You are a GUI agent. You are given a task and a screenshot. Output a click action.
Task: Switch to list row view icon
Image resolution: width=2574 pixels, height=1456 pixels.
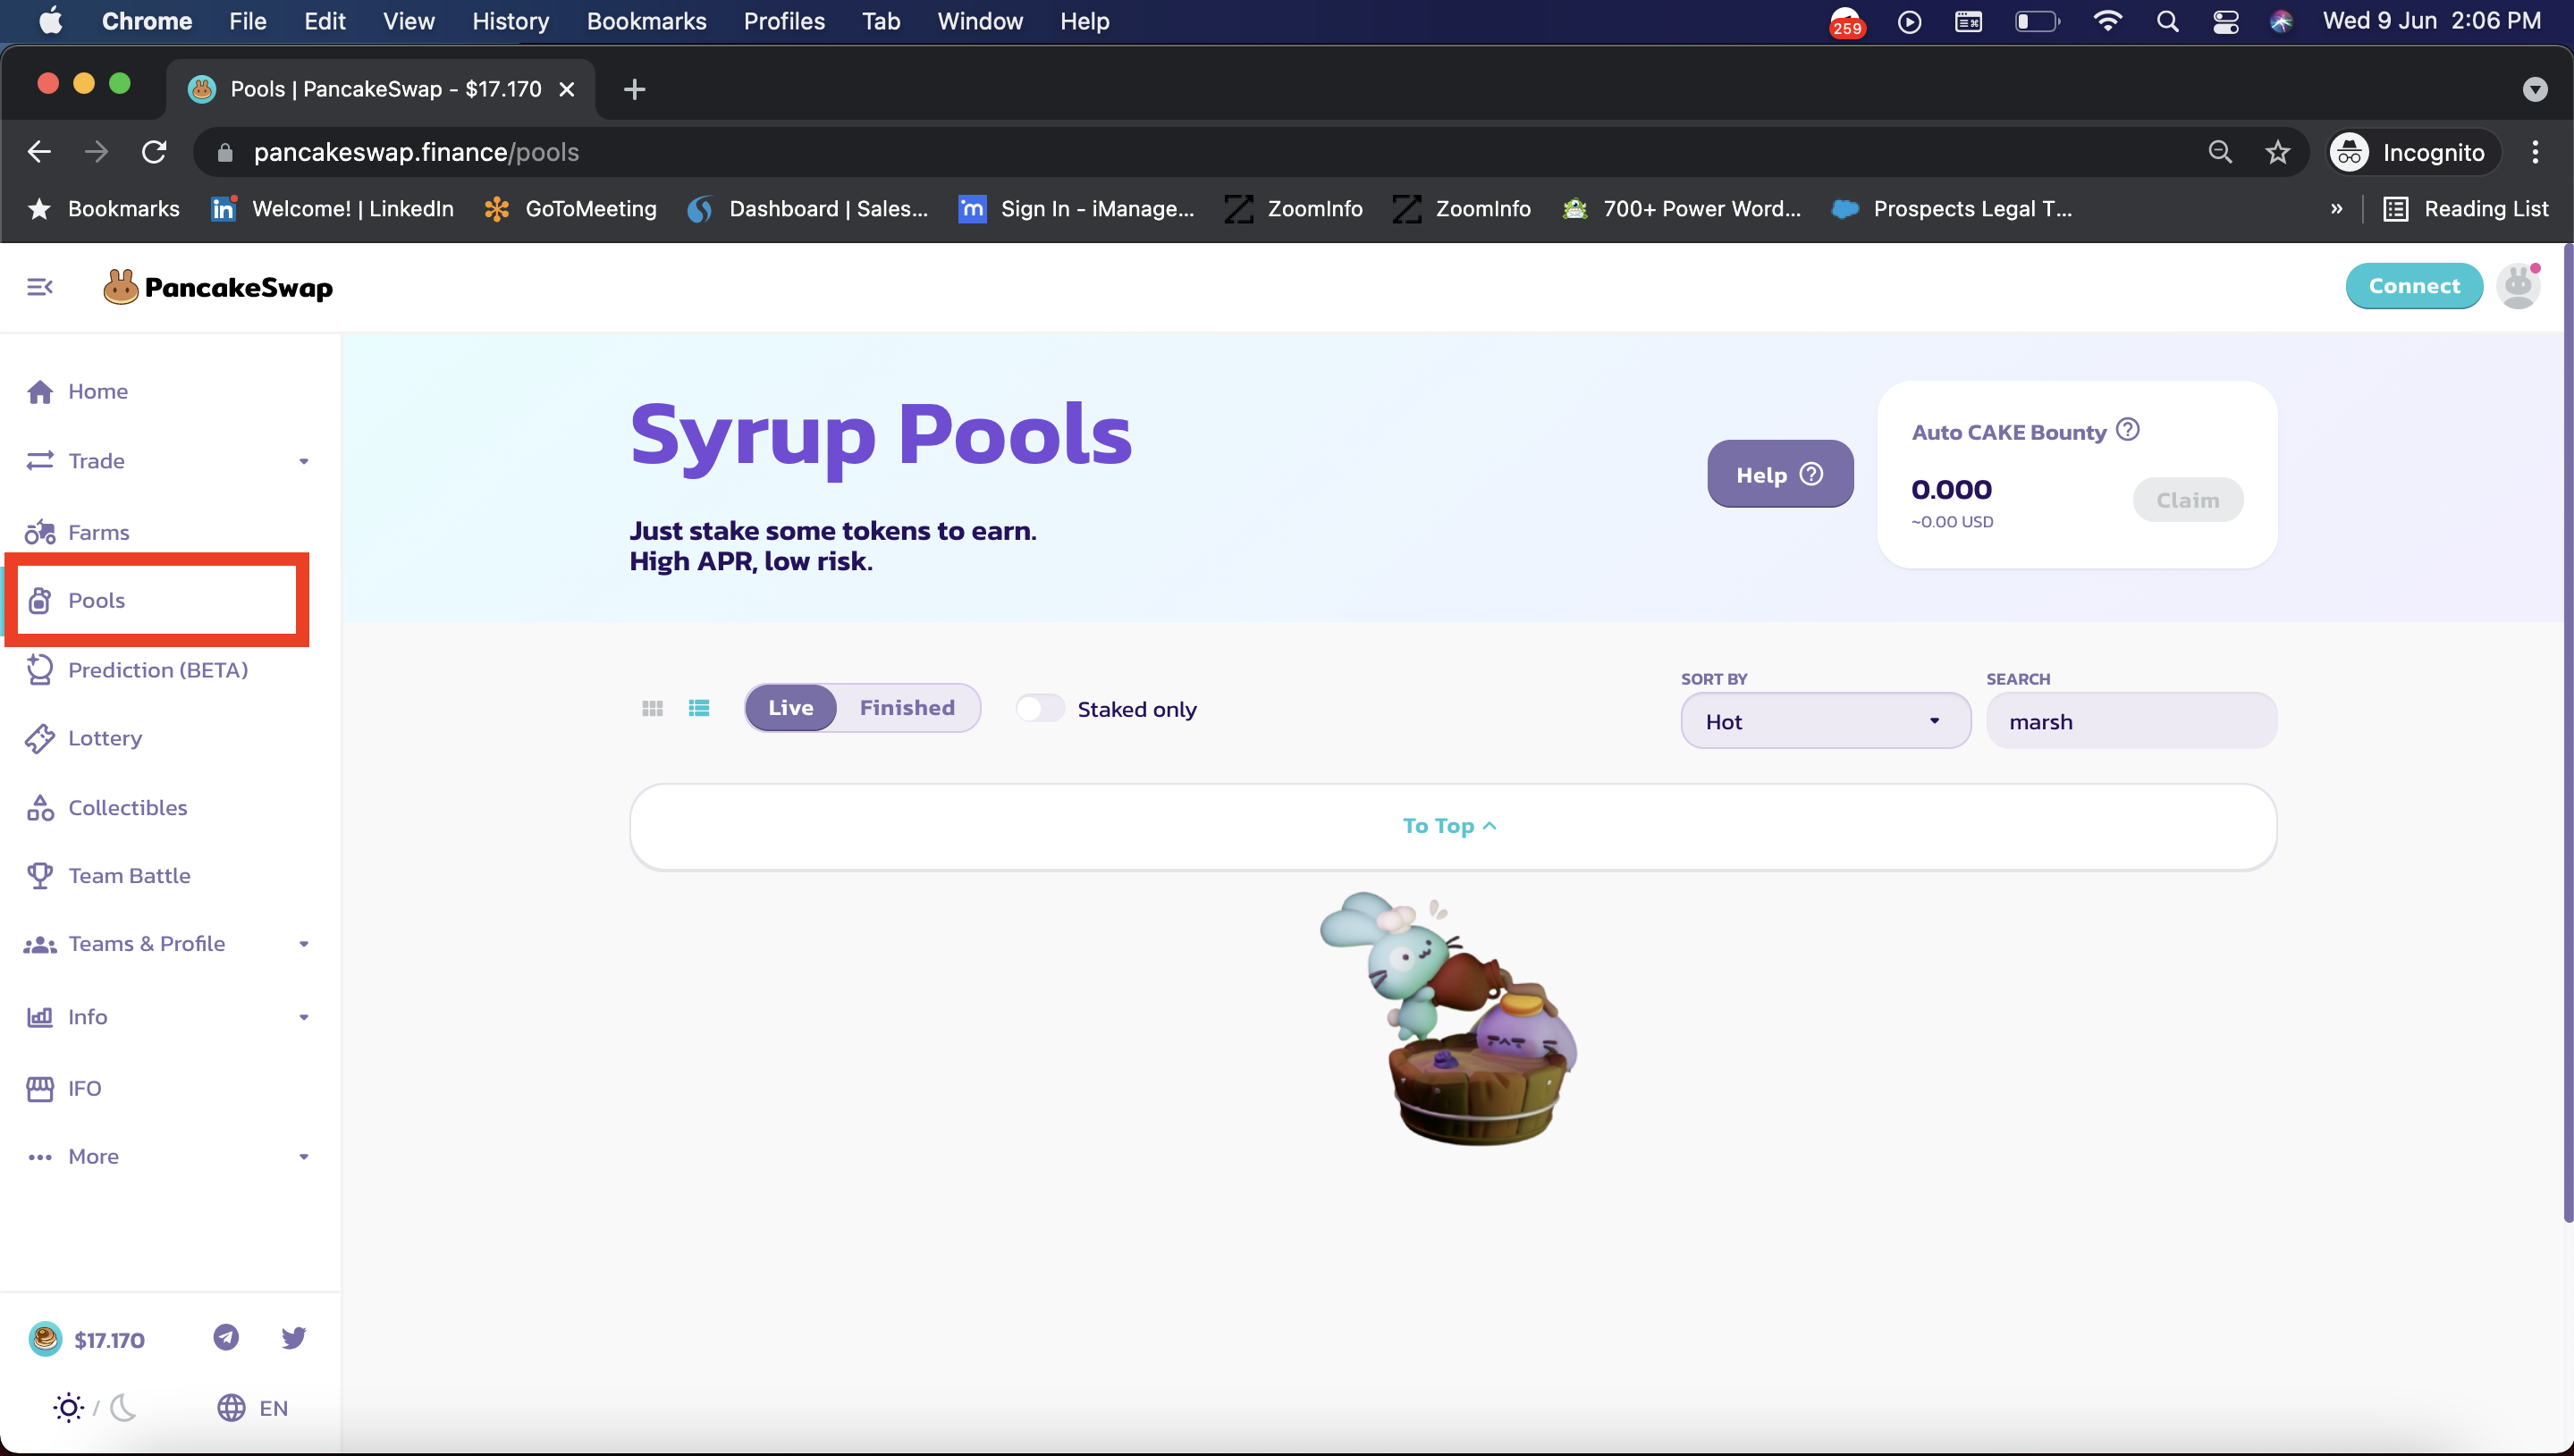point(699,708)
